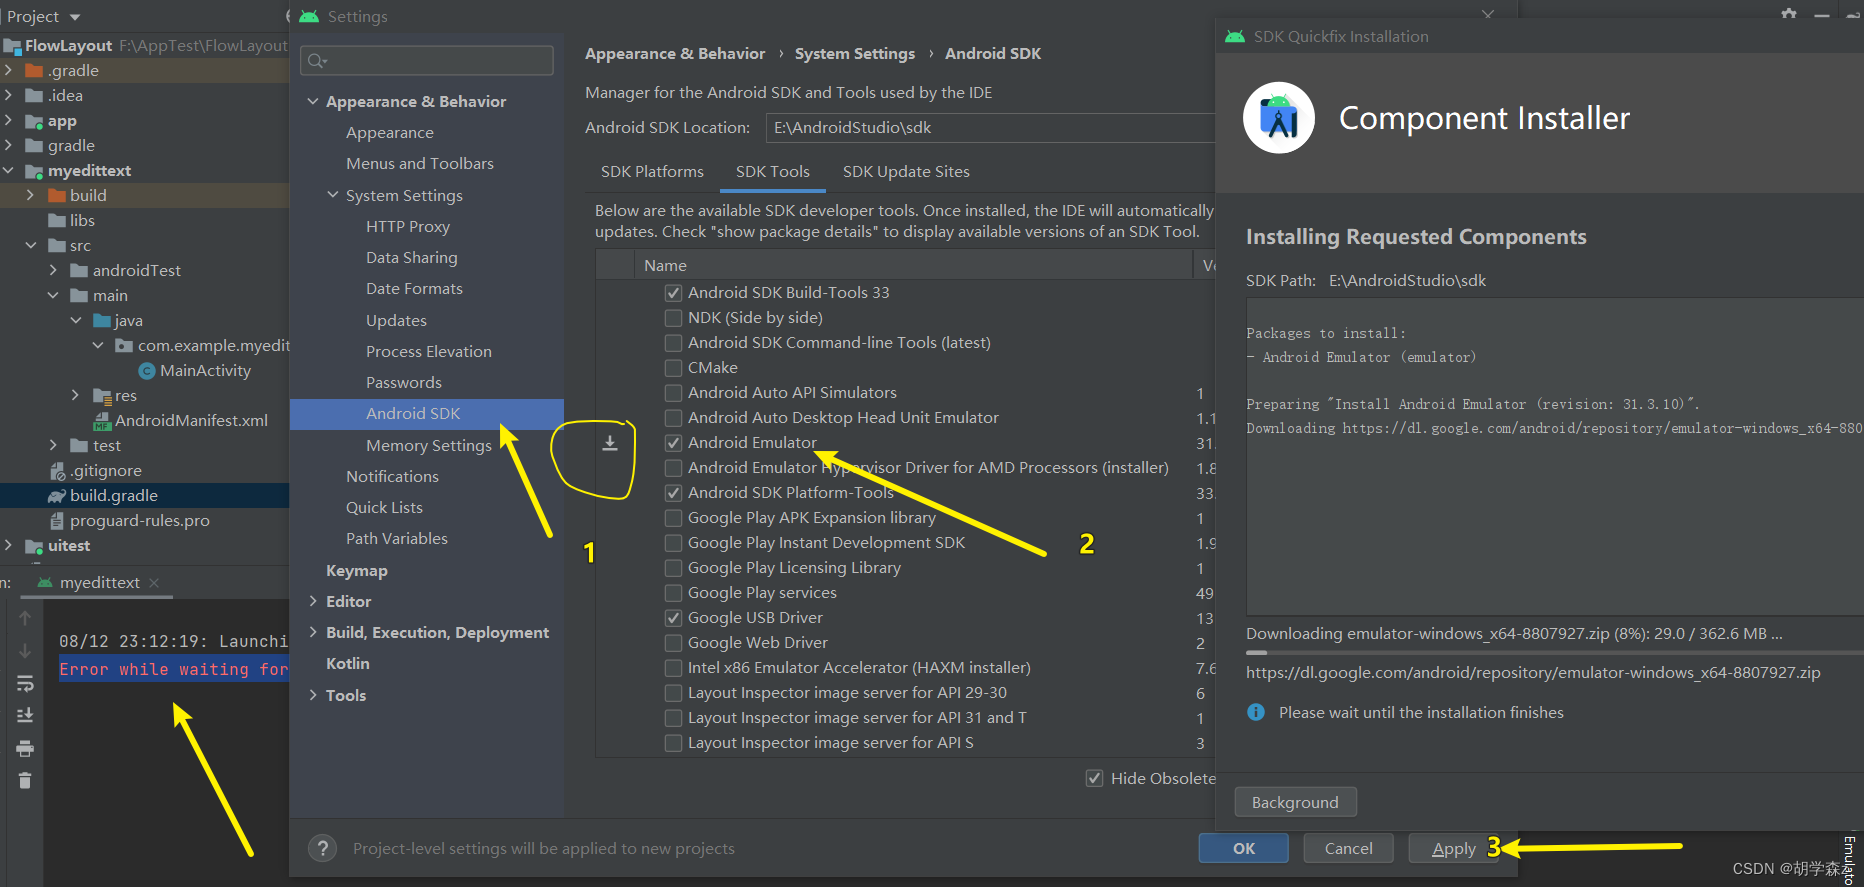This screenshot has height=887, width=1864.
Task: Click the orange .gradle folder icon
Action: pos(34,71)
